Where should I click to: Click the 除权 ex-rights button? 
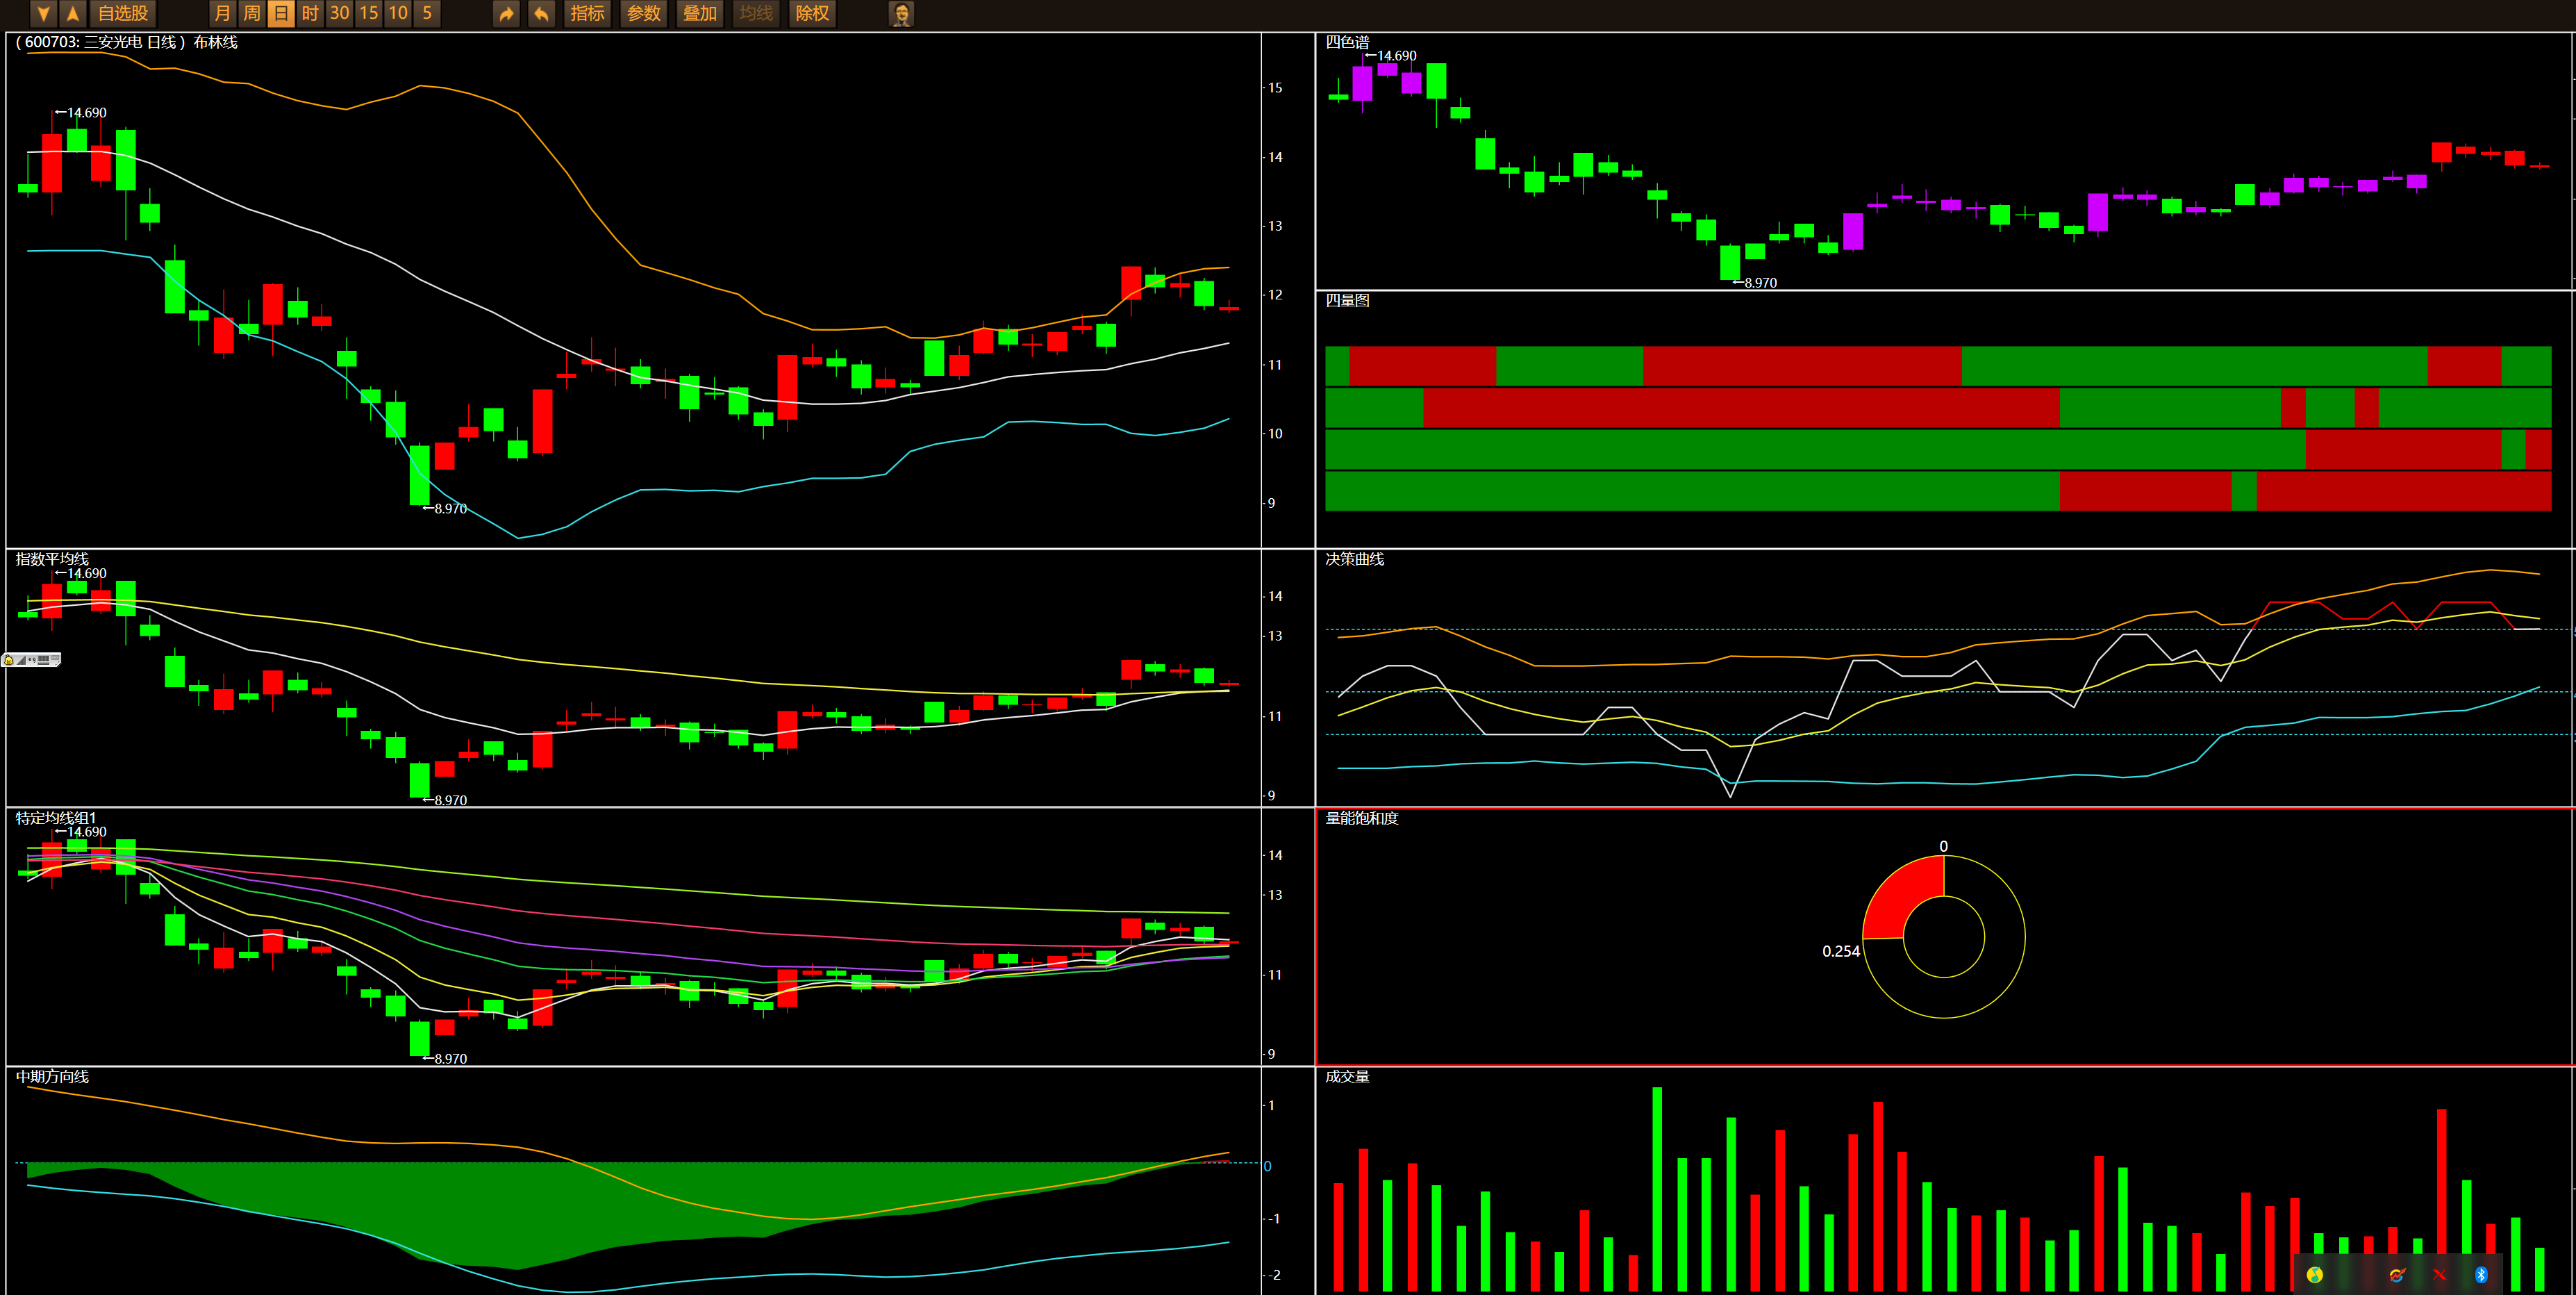[811, 14]
